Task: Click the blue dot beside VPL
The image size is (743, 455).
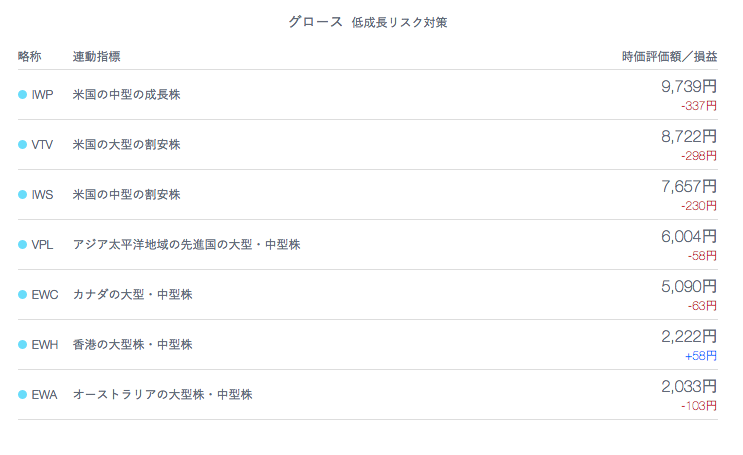Action: (22, 245)
